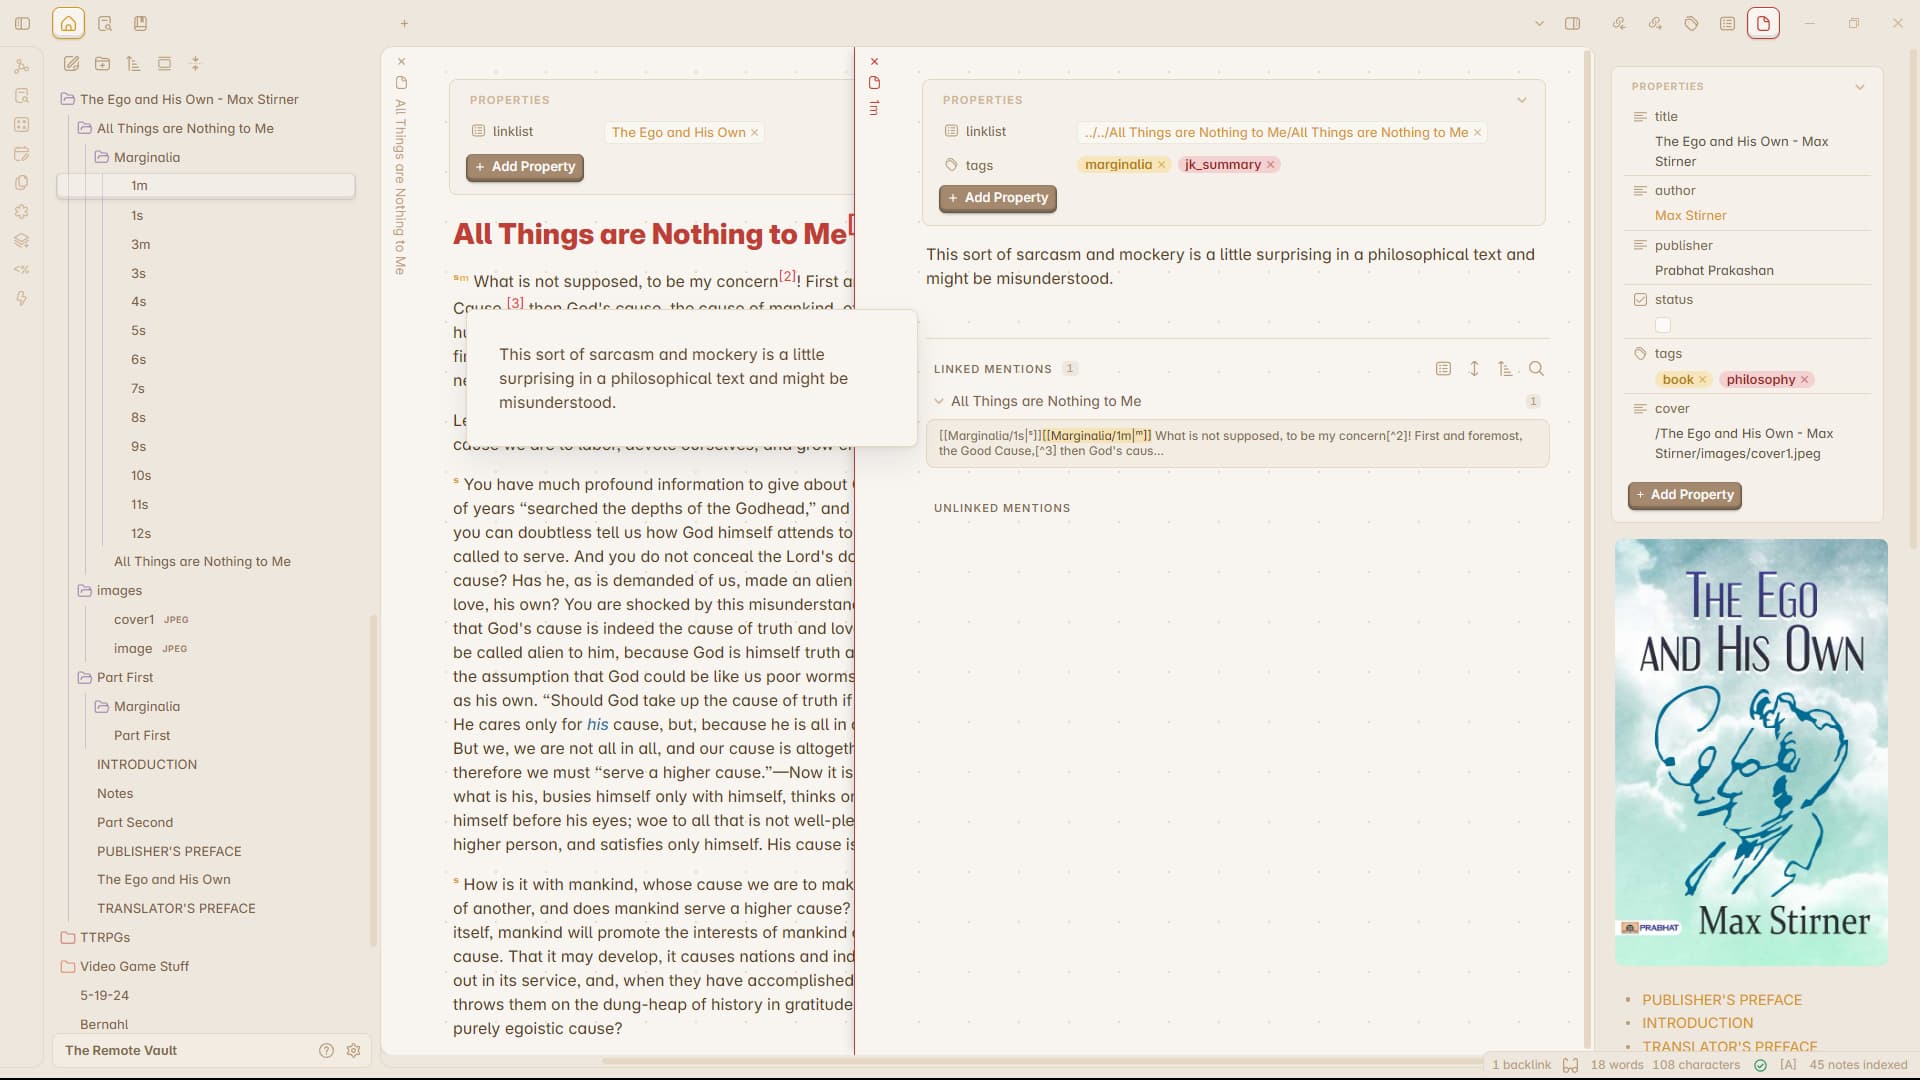Click Add Property in sidebar properties
Screen dimensions: 1920x1080
[x=1684, y=495]
